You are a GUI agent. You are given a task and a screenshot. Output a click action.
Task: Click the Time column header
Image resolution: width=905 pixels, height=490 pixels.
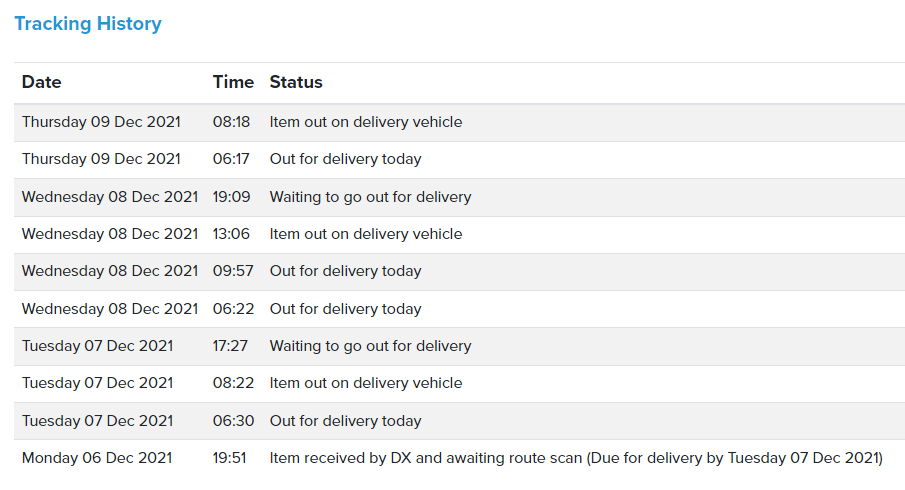(x=233, y=82)
